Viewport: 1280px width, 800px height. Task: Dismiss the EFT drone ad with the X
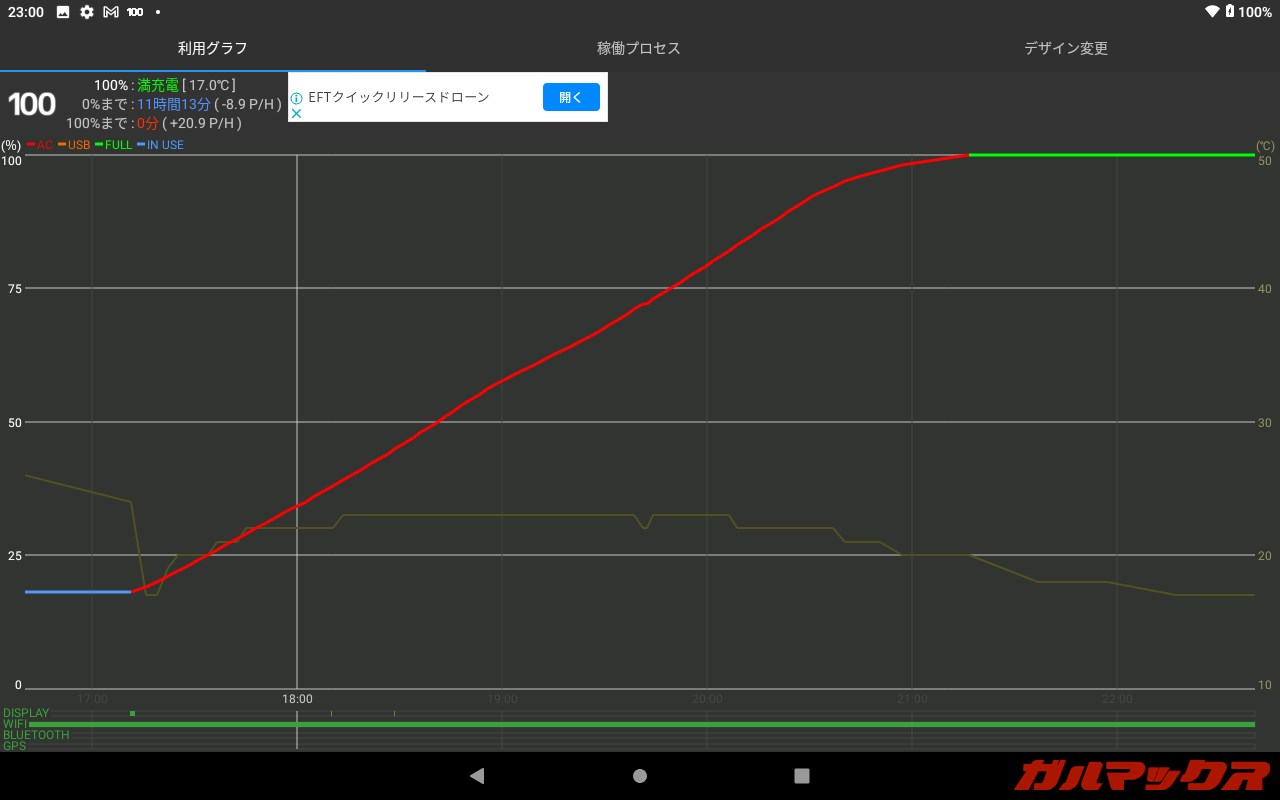tap(296, 114)
